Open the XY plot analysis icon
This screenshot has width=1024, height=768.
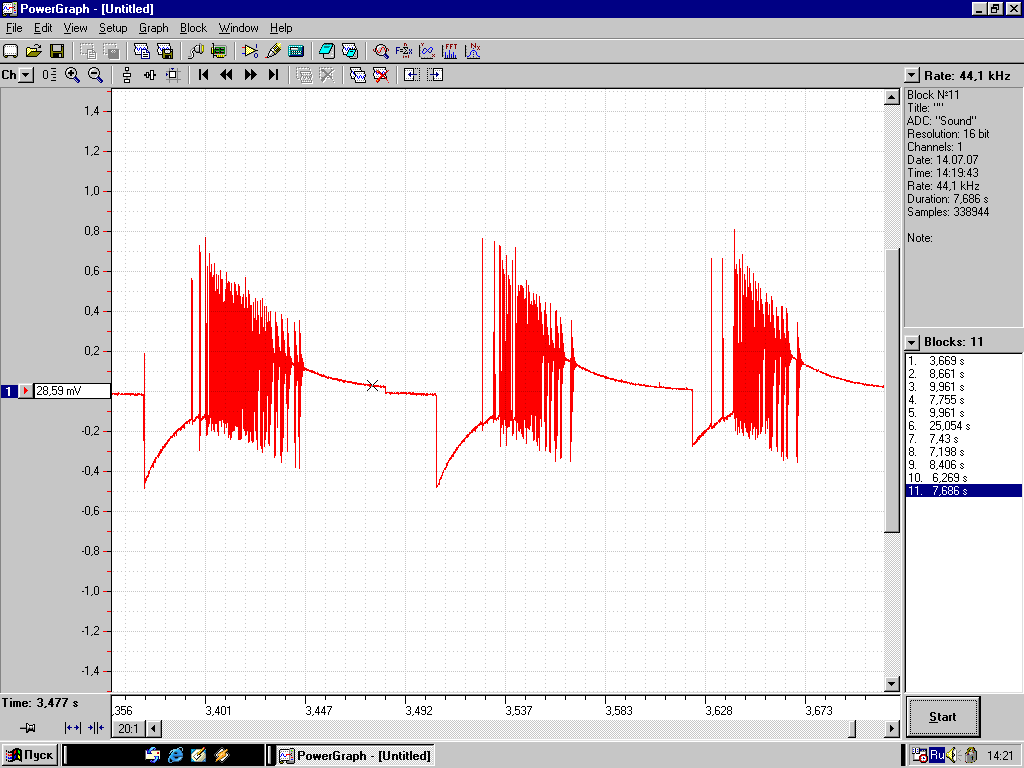[x=426, y=51]
